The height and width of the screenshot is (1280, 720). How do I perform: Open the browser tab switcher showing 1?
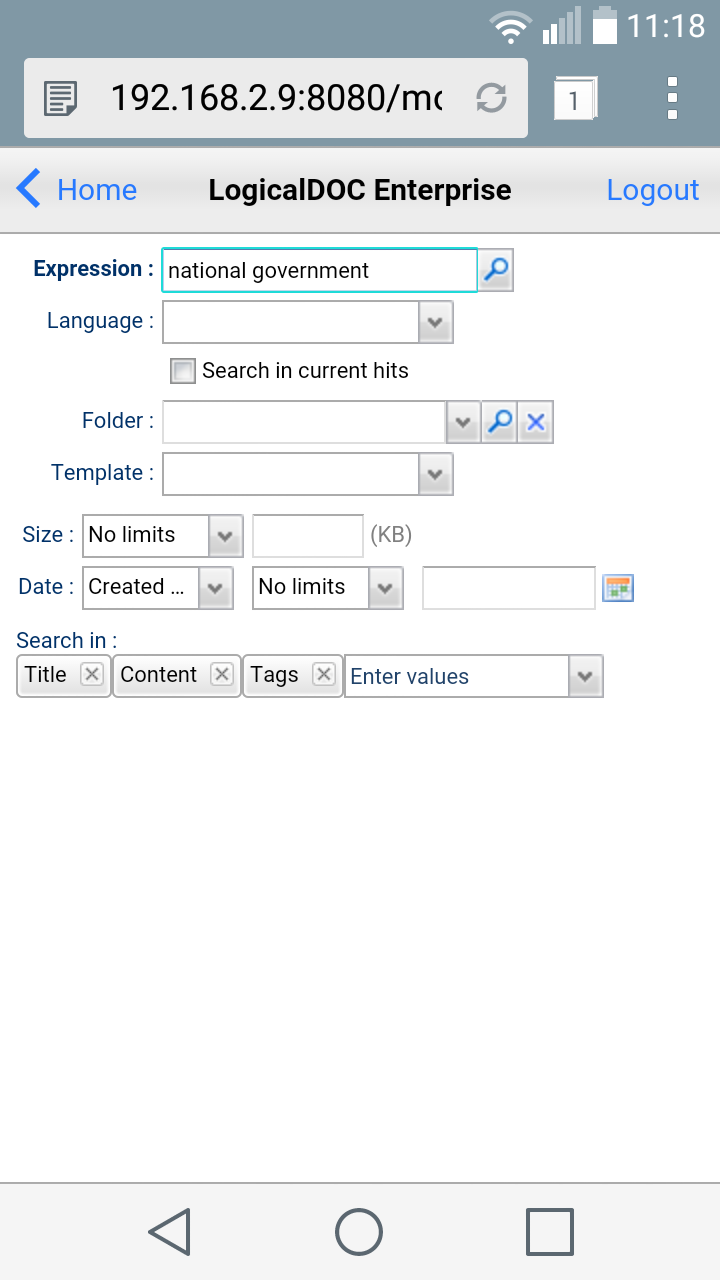click(x=574, y=98)
